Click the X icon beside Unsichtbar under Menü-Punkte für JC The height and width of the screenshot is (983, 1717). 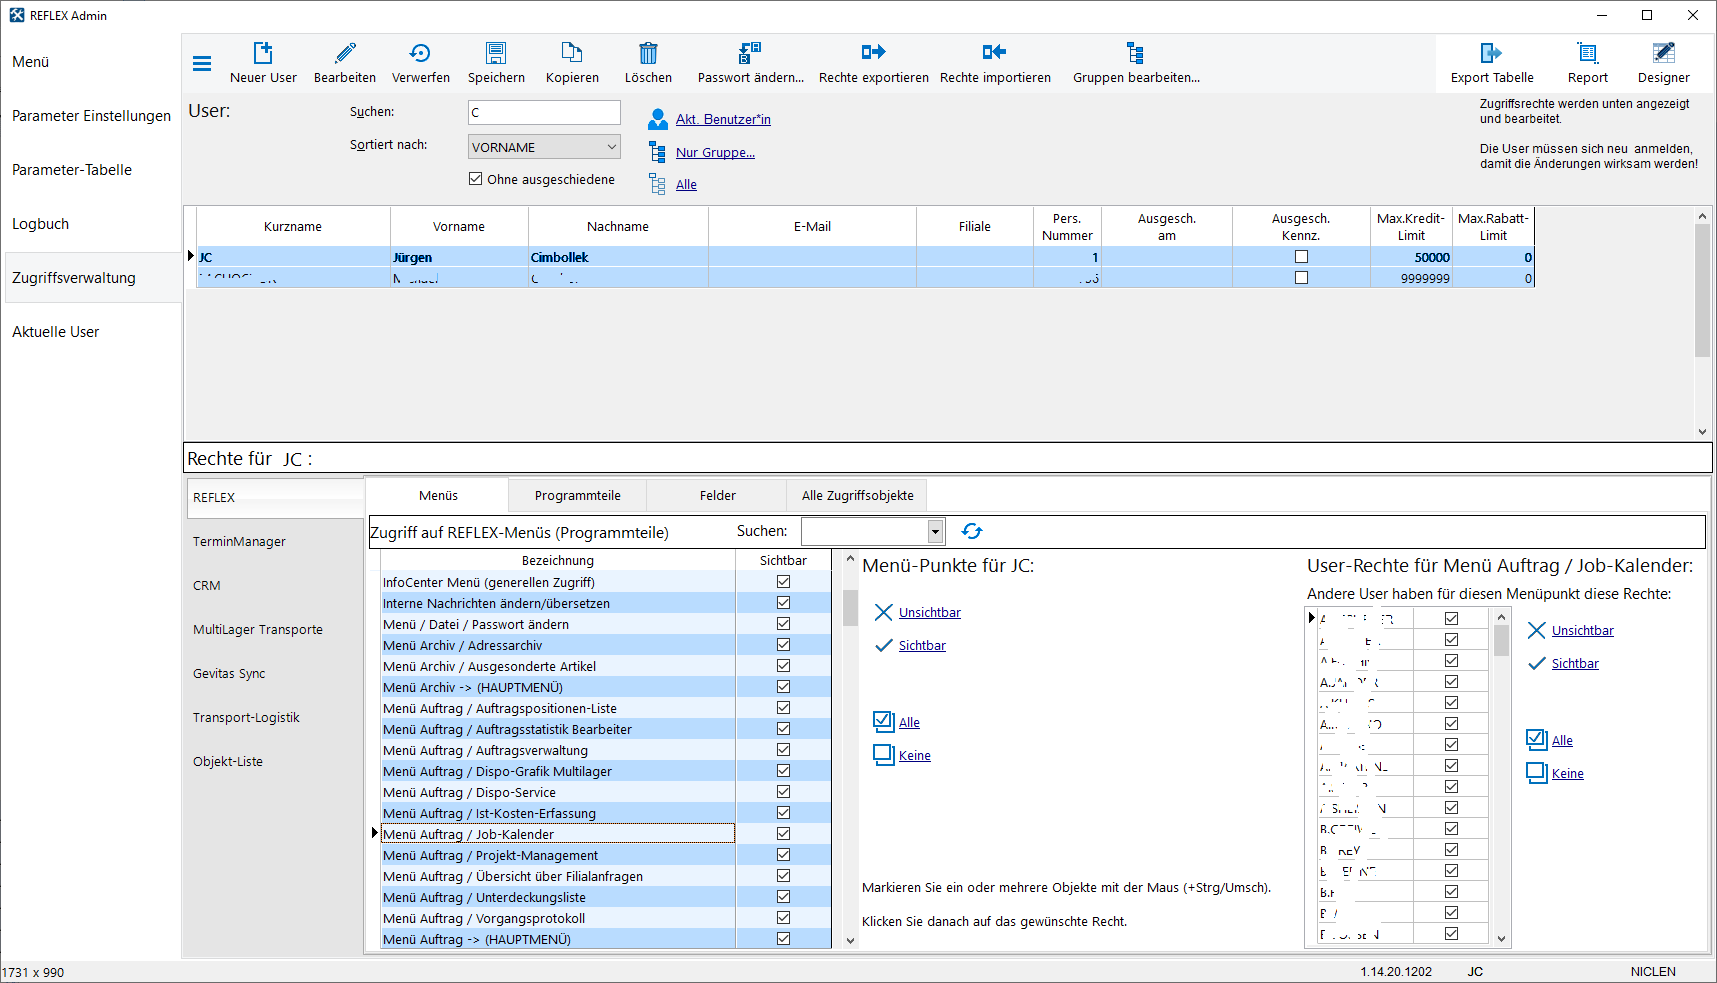[x=883, y=612]
